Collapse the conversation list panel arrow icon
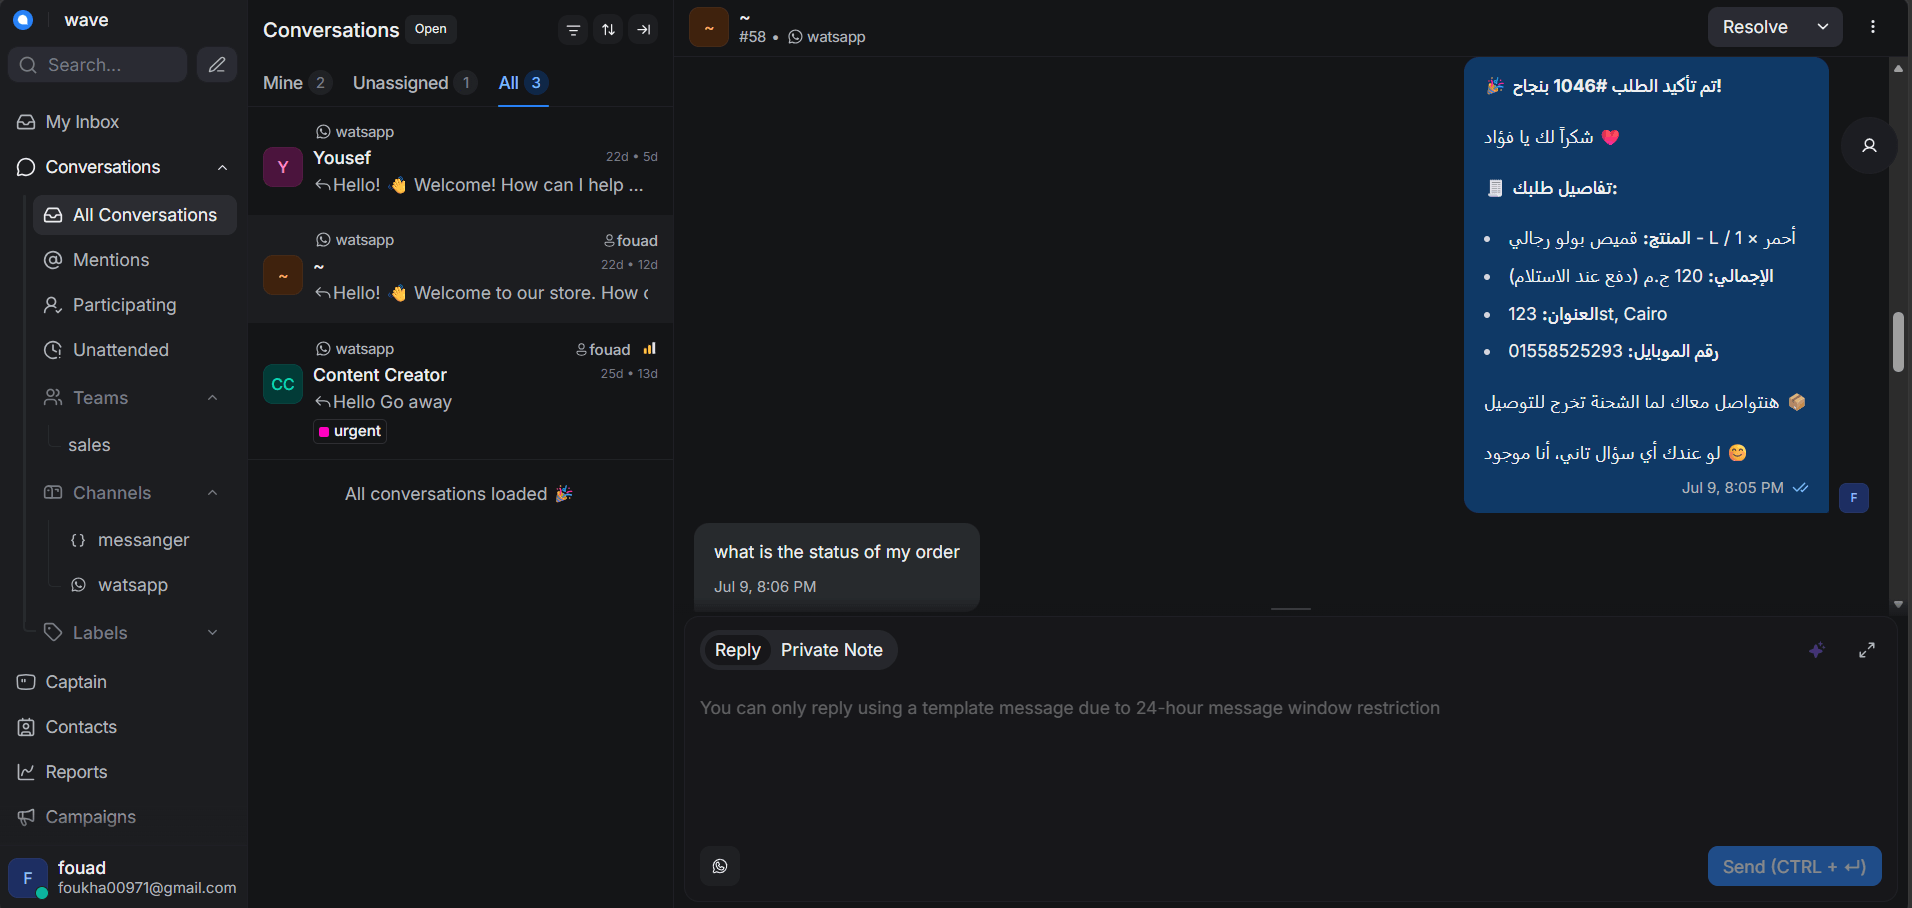1912x908 pixels. [644, 30]
